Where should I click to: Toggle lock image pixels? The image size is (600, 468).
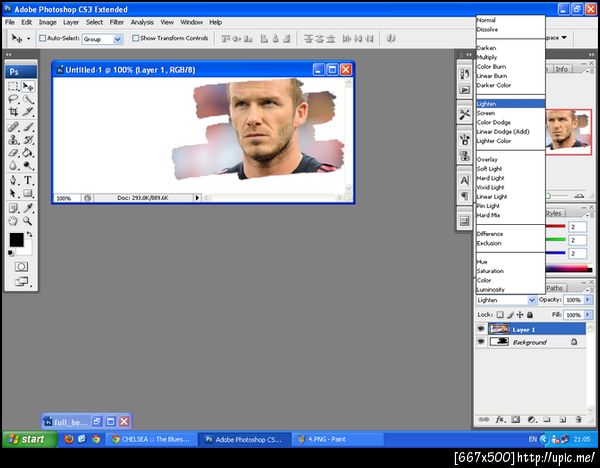click(510, 315)
